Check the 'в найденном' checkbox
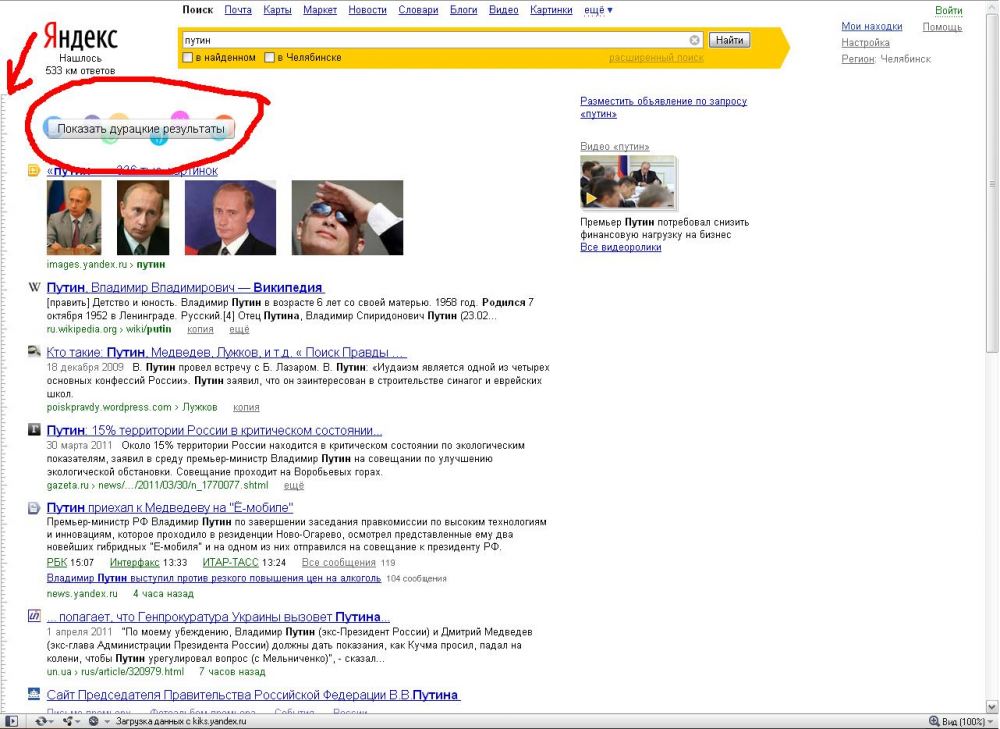1000x729 pixels. click(188, 57)
